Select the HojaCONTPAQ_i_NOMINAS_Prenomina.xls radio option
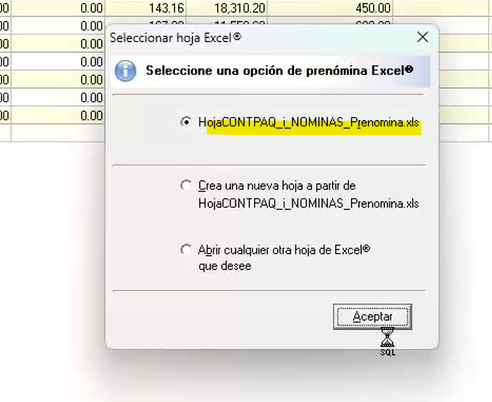The image size is (492, 402). (186, 122)
